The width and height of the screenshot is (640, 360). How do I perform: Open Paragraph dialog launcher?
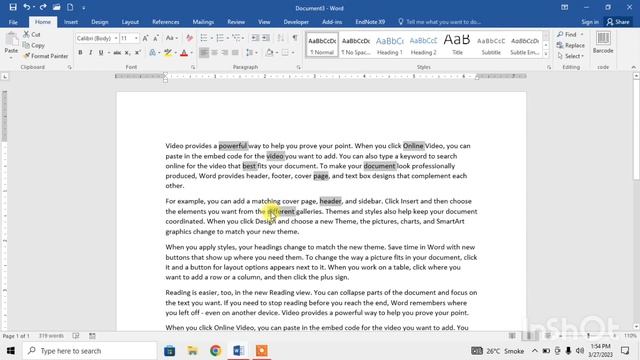click(x=299, y=67)
